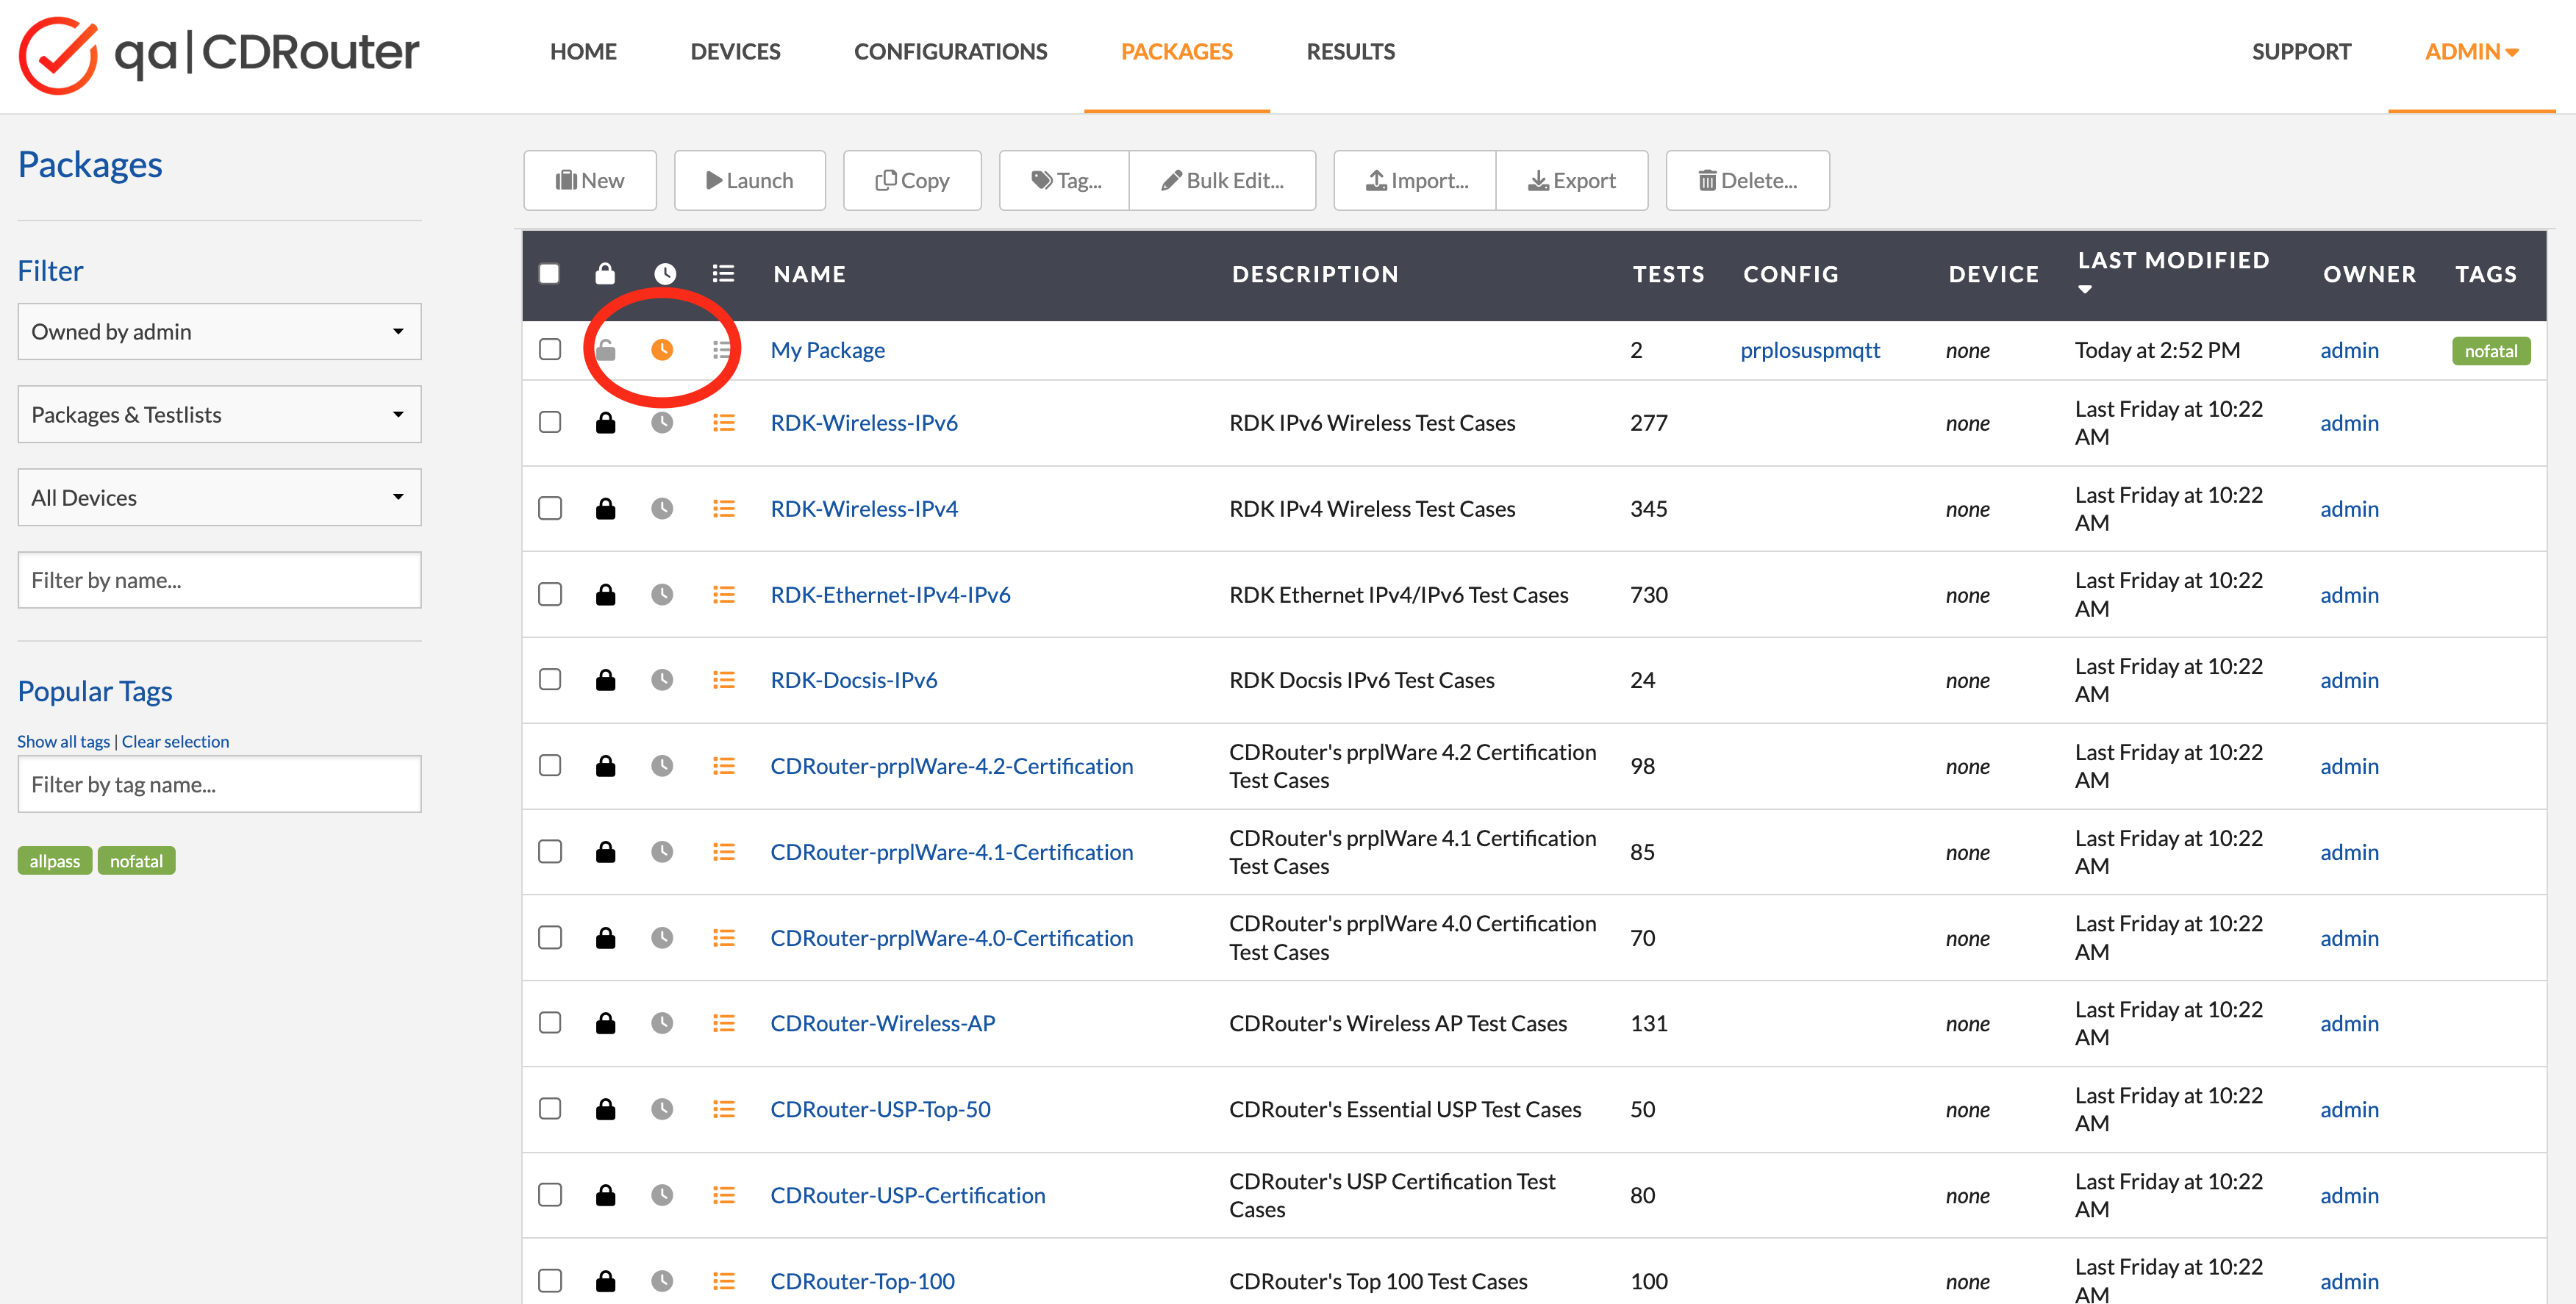Check the CDRouter-USP-Certification checkbox
Viewport: 2576px width, 1304px height.
(550, 1194)
